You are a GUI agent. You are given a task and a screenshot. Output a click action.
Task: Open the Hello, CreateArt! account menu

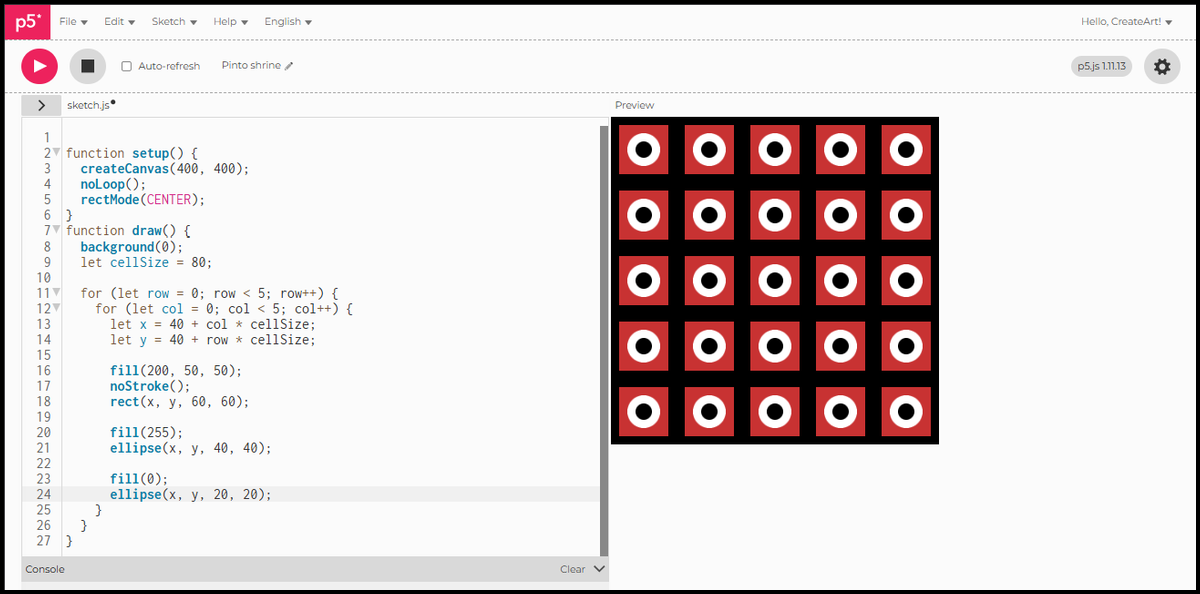pyautogui.click(x=1127, y=21)
